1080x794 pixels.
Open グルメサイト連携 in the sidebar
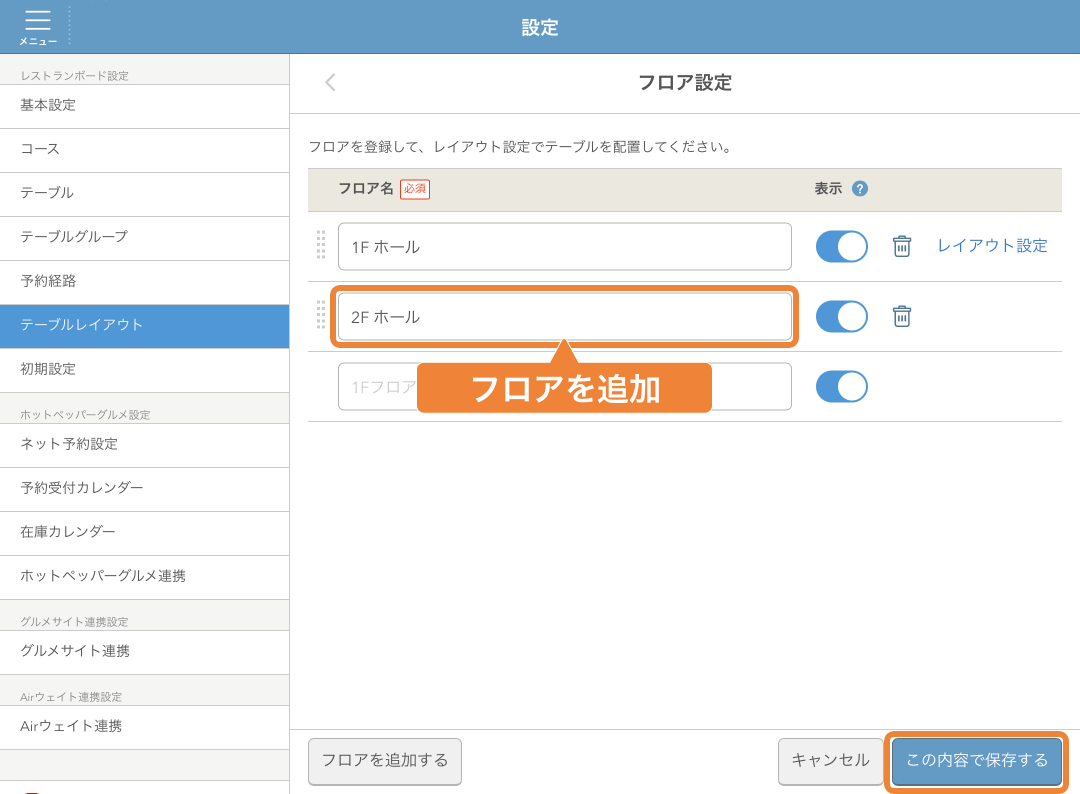pyautogui.click(x=145, y=652)
